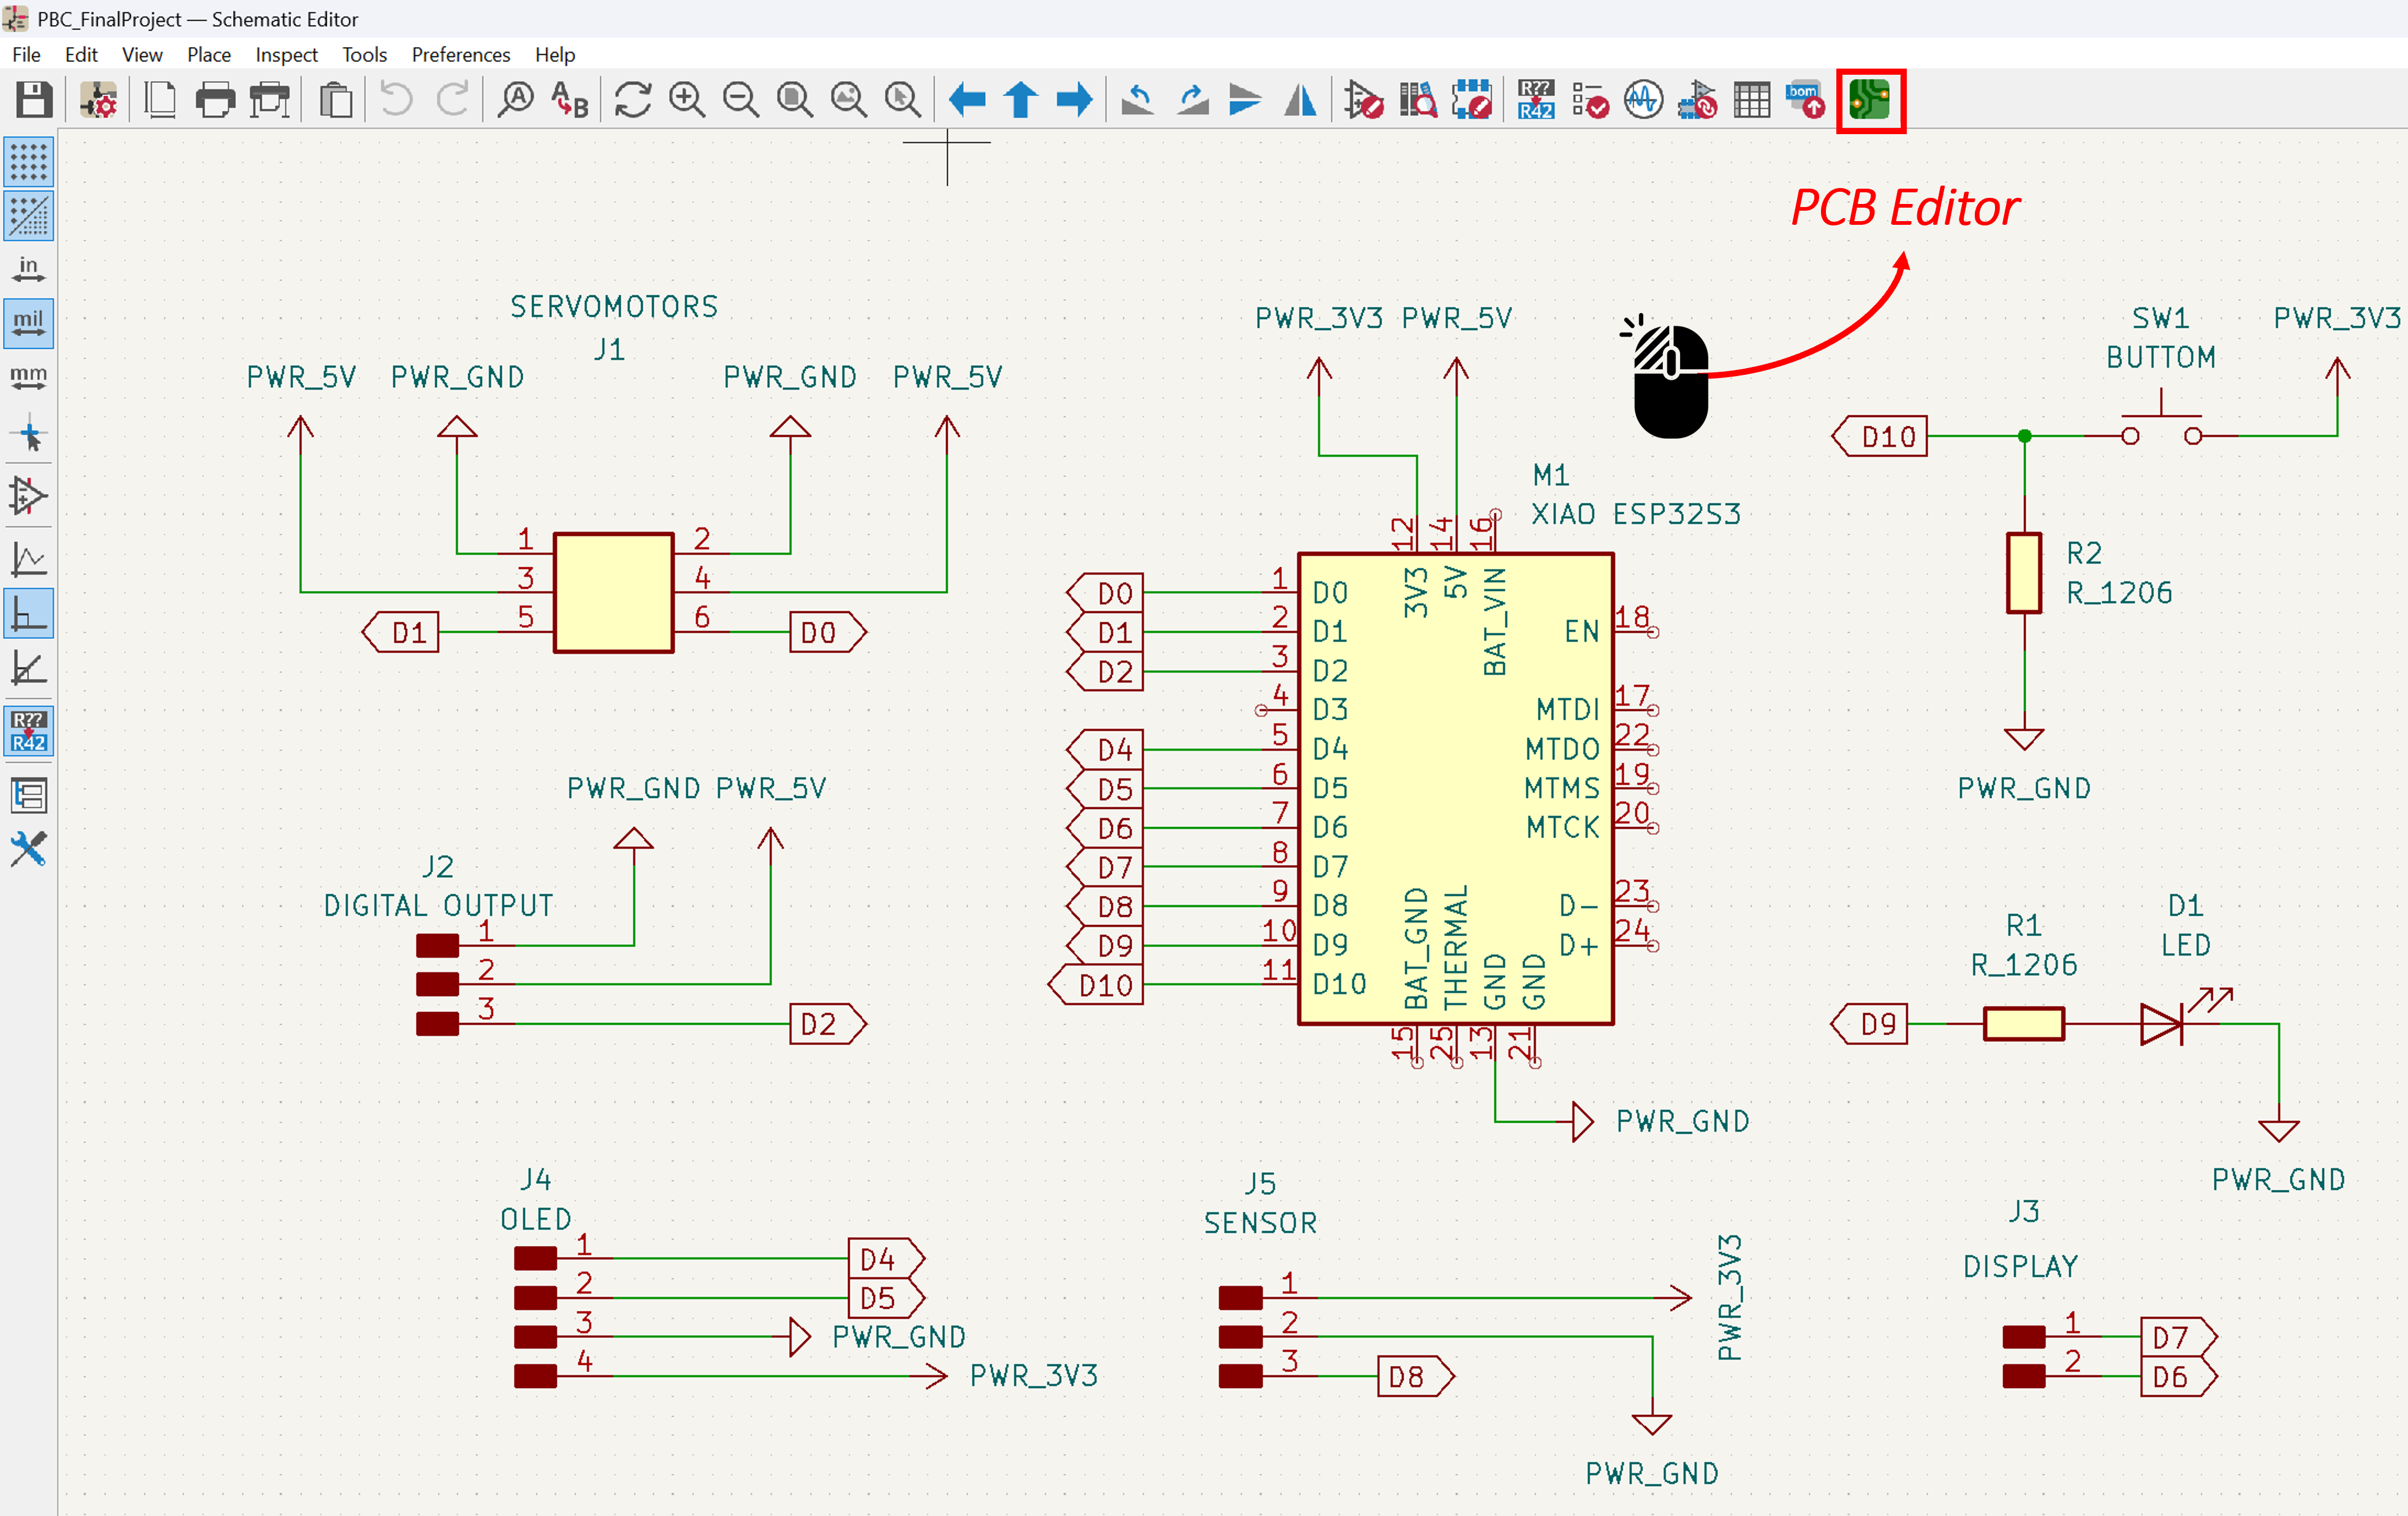This screenshot has width=2408, height=1516.
Task: Open the Symbol Fields table icon
Action: coord(1751,100)
